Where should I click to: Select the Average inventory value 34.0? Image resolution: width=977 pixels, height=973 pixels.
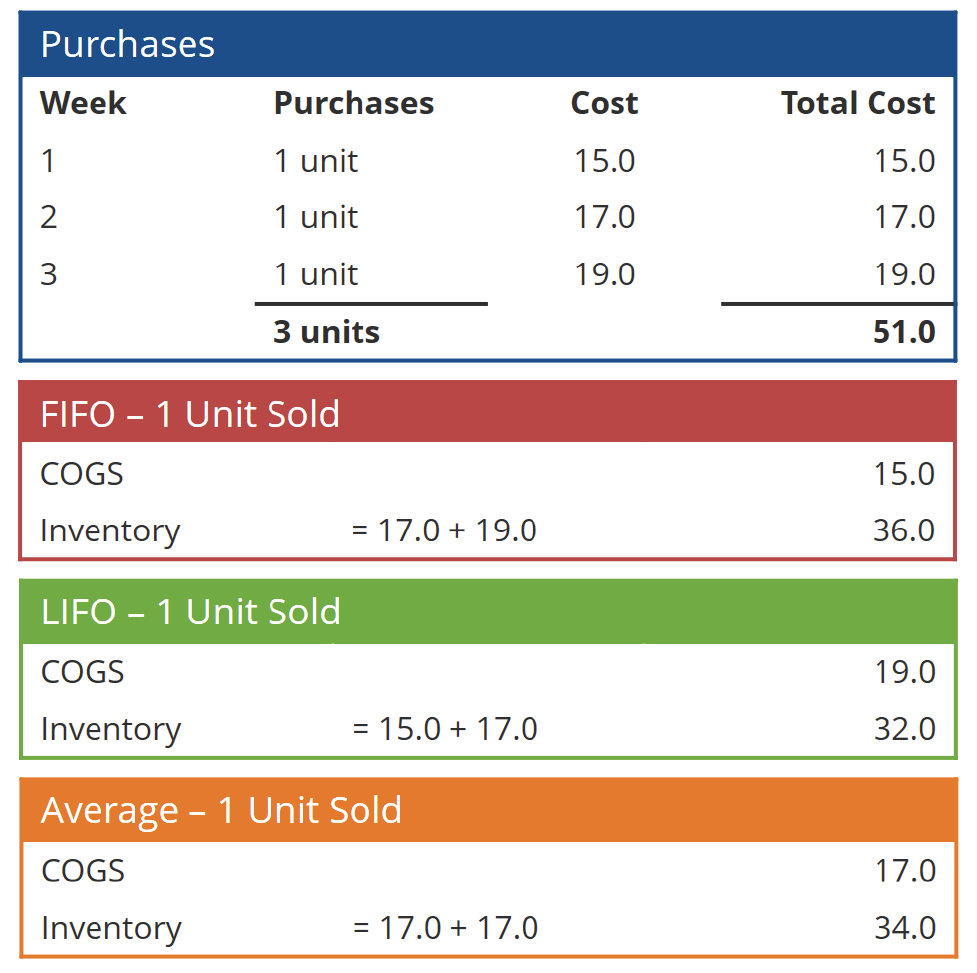905,928
